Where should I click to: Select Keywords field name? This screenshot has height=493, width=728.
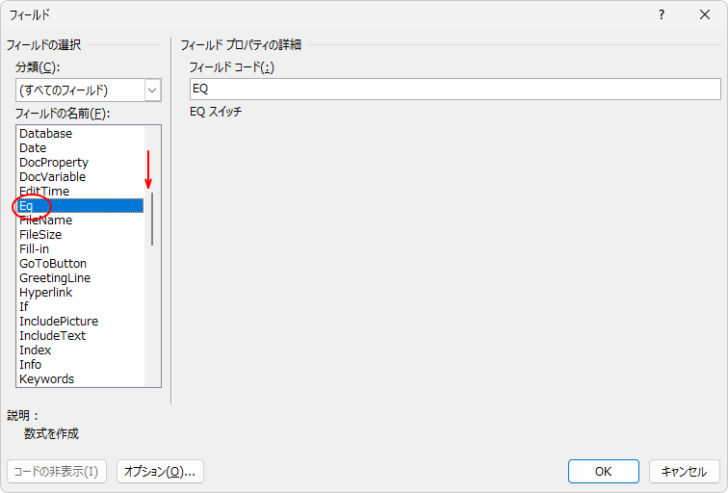coord(80,379)
